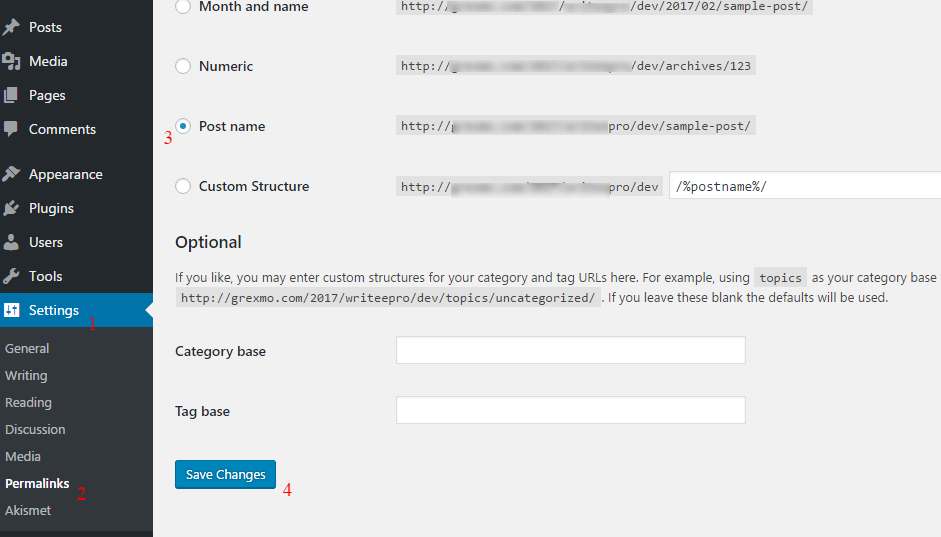Select the Numeric permalink radio button
The height and width of the screenshot is (537, 941).
[183, 66]
